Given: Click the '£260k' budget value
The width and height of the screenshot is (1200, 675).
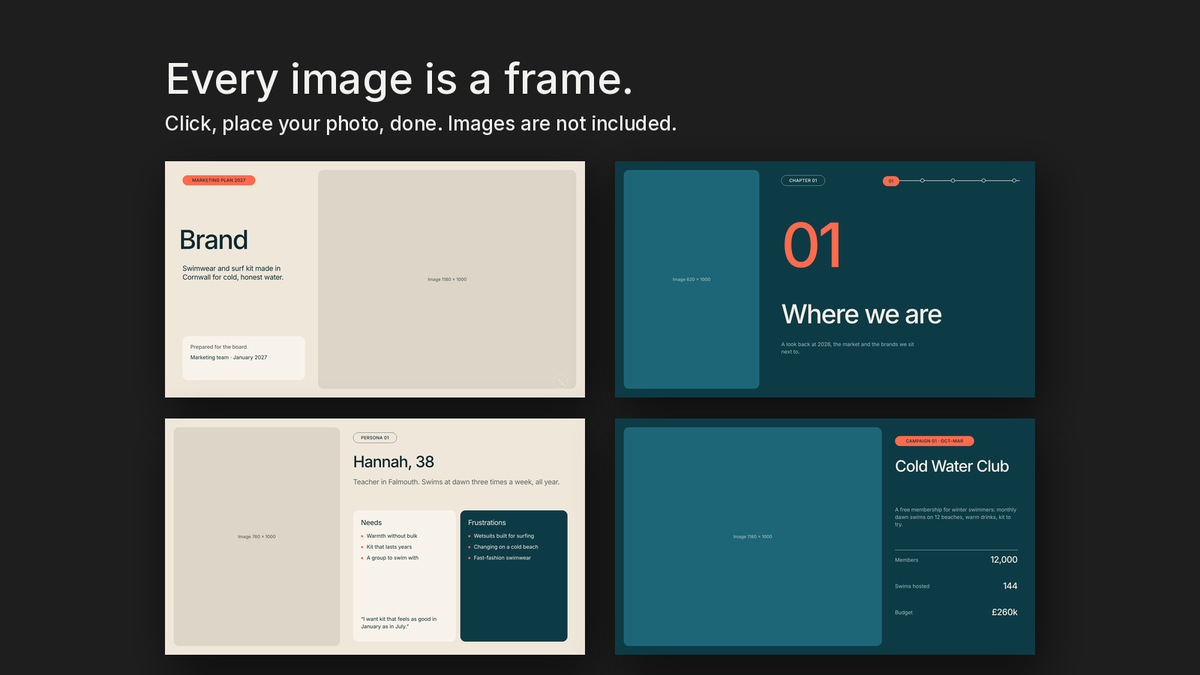Looking at the screenshot, I should (1005, 612).
